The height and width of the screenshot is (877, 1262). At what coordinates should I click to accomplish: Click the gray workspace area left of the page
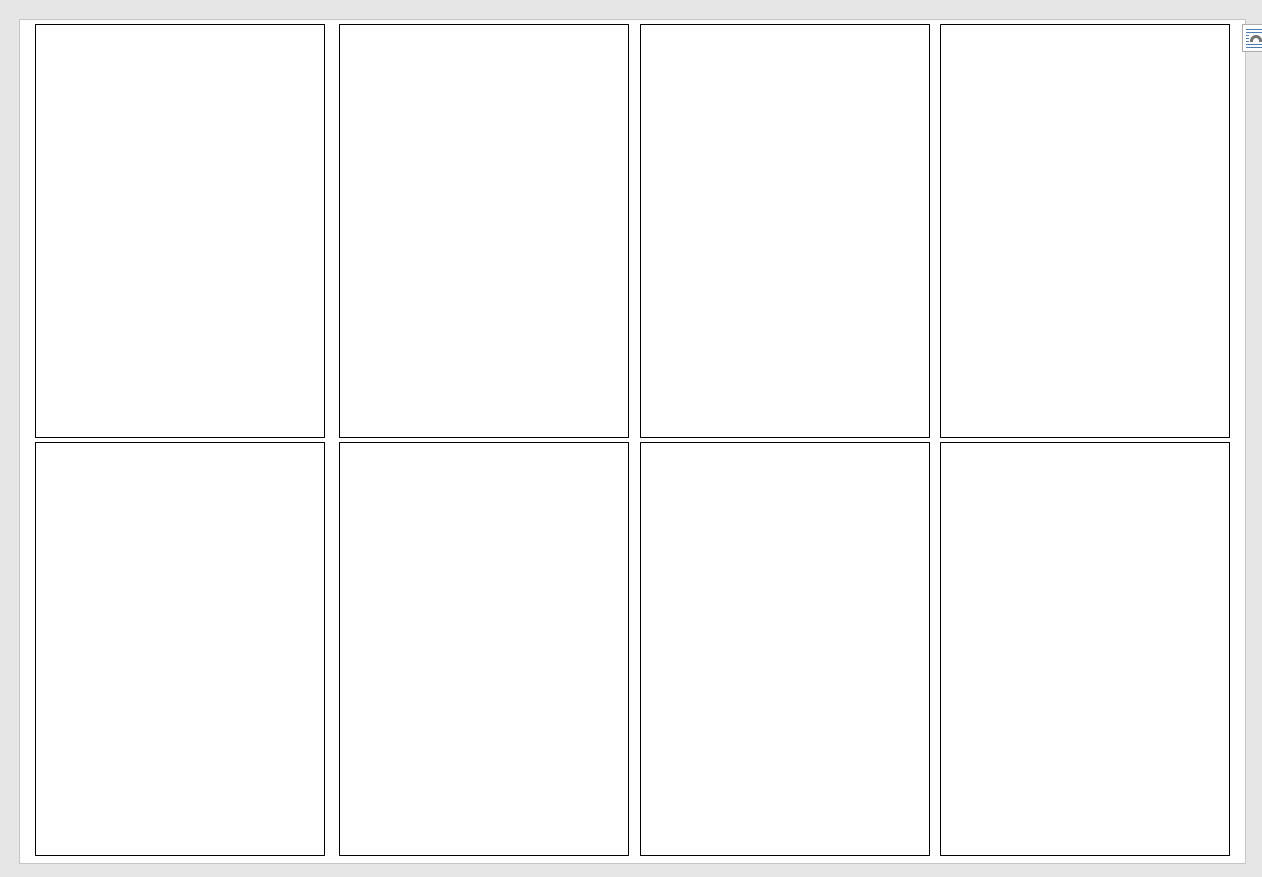pos(9,440)
